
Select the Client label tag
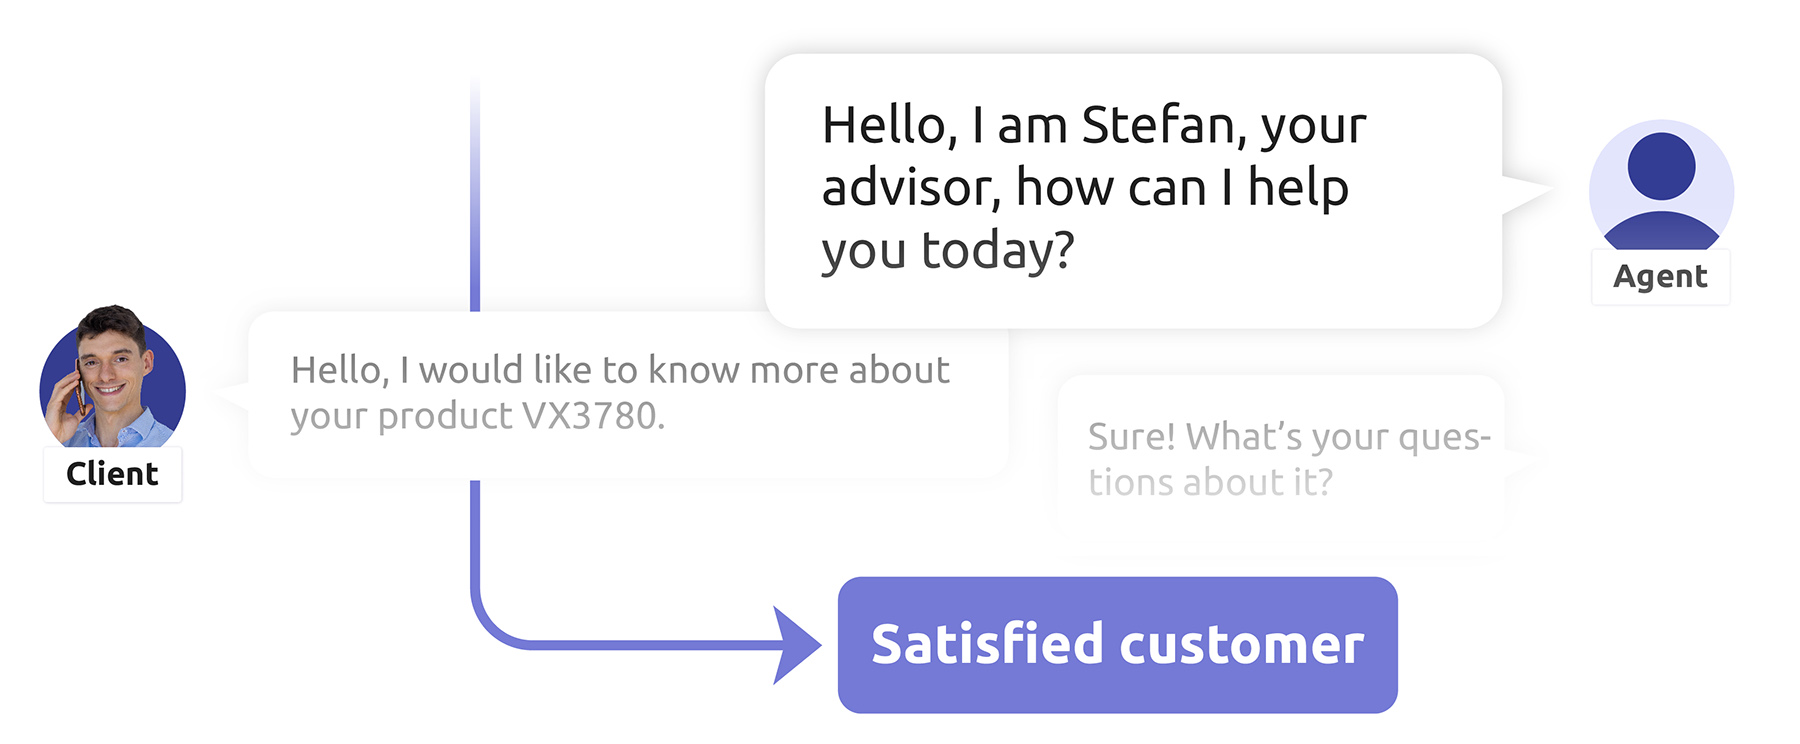point(112,474)
